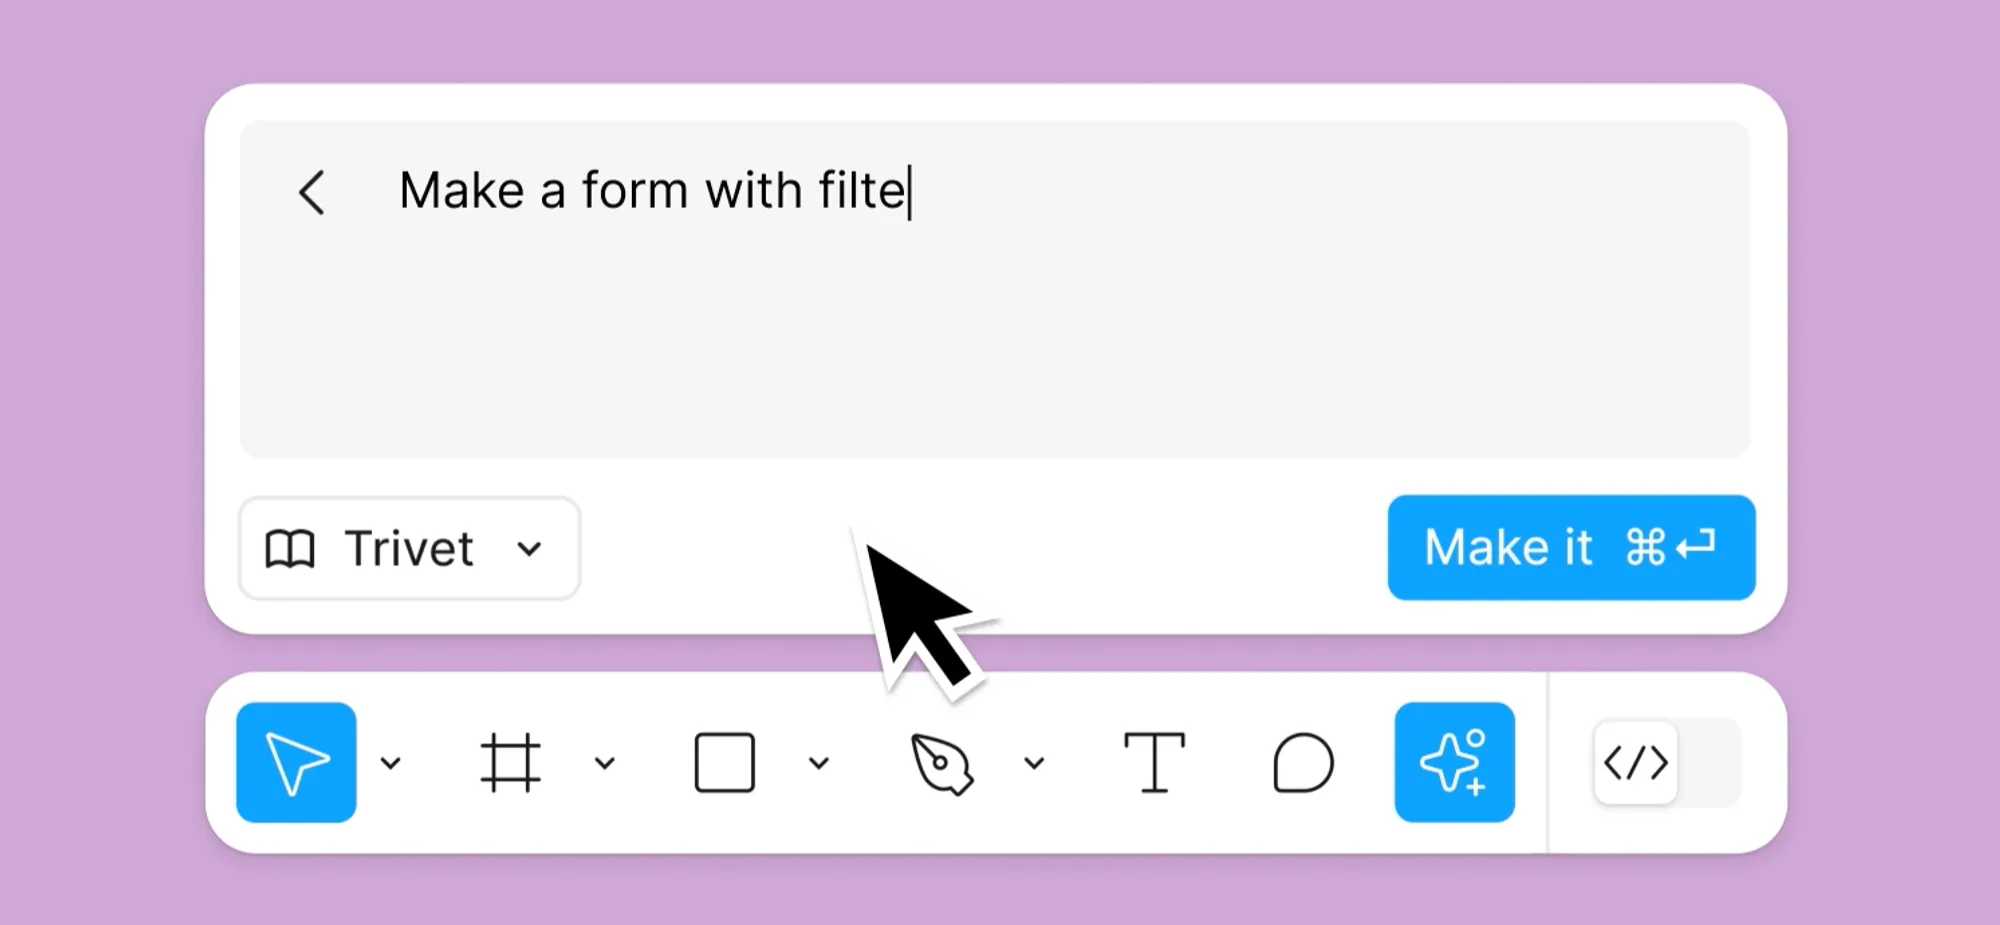Choose the Rectangle shape tool
2000x925 pixels.
tap(724, 763)
